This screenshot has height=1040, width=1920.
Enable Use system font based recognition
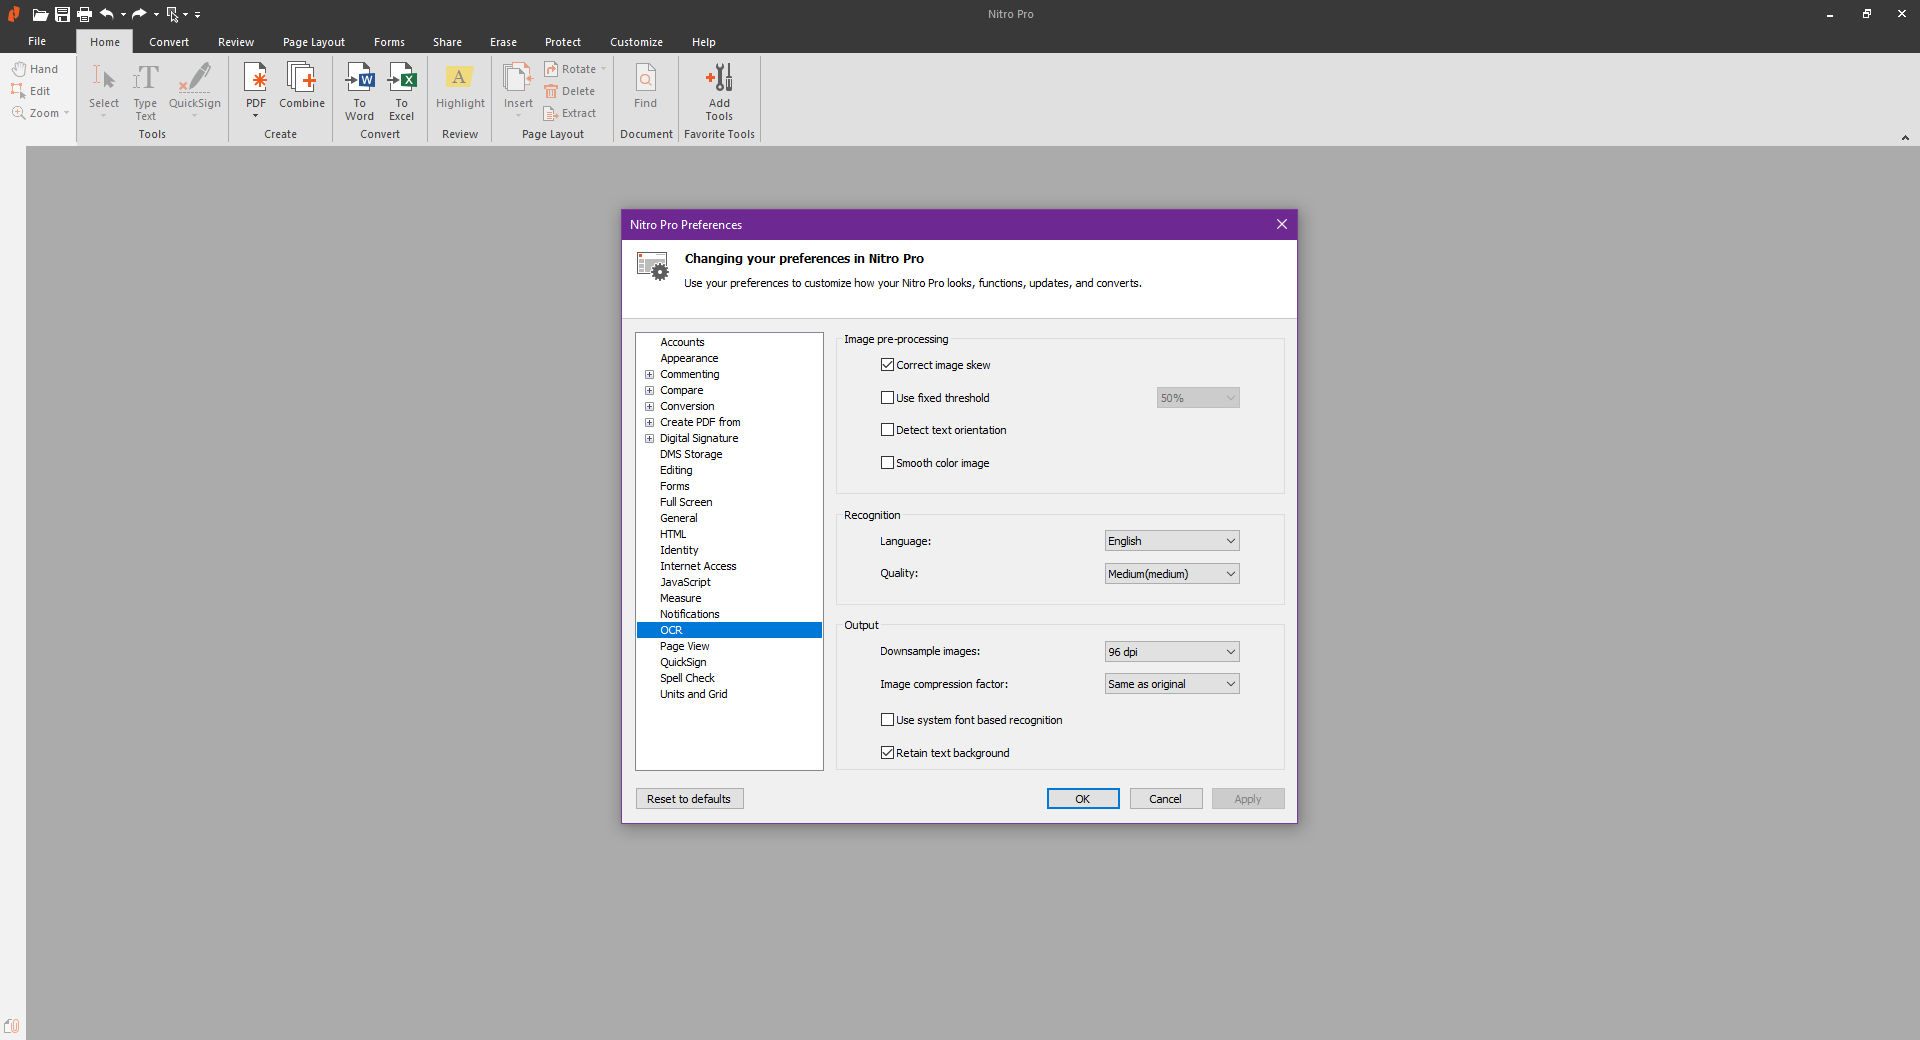(887, 720)
